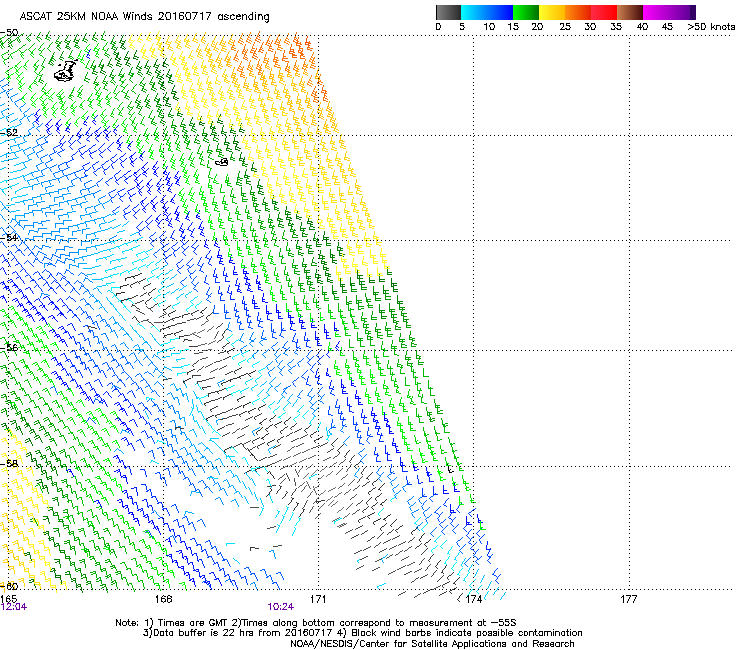Click the brown 35-40 knots legend band
Image resolution: width=740 pixels, height=650 pixels.
coord(630,12)
